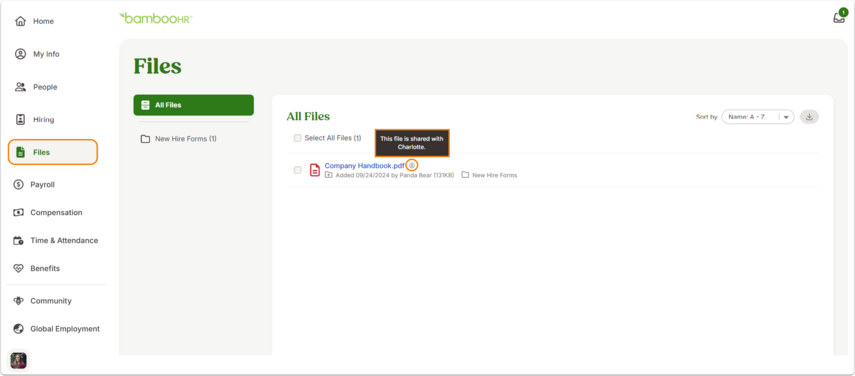855x376 pixels.
Task: Open the Home sidebar item
Action: (34, 21)
